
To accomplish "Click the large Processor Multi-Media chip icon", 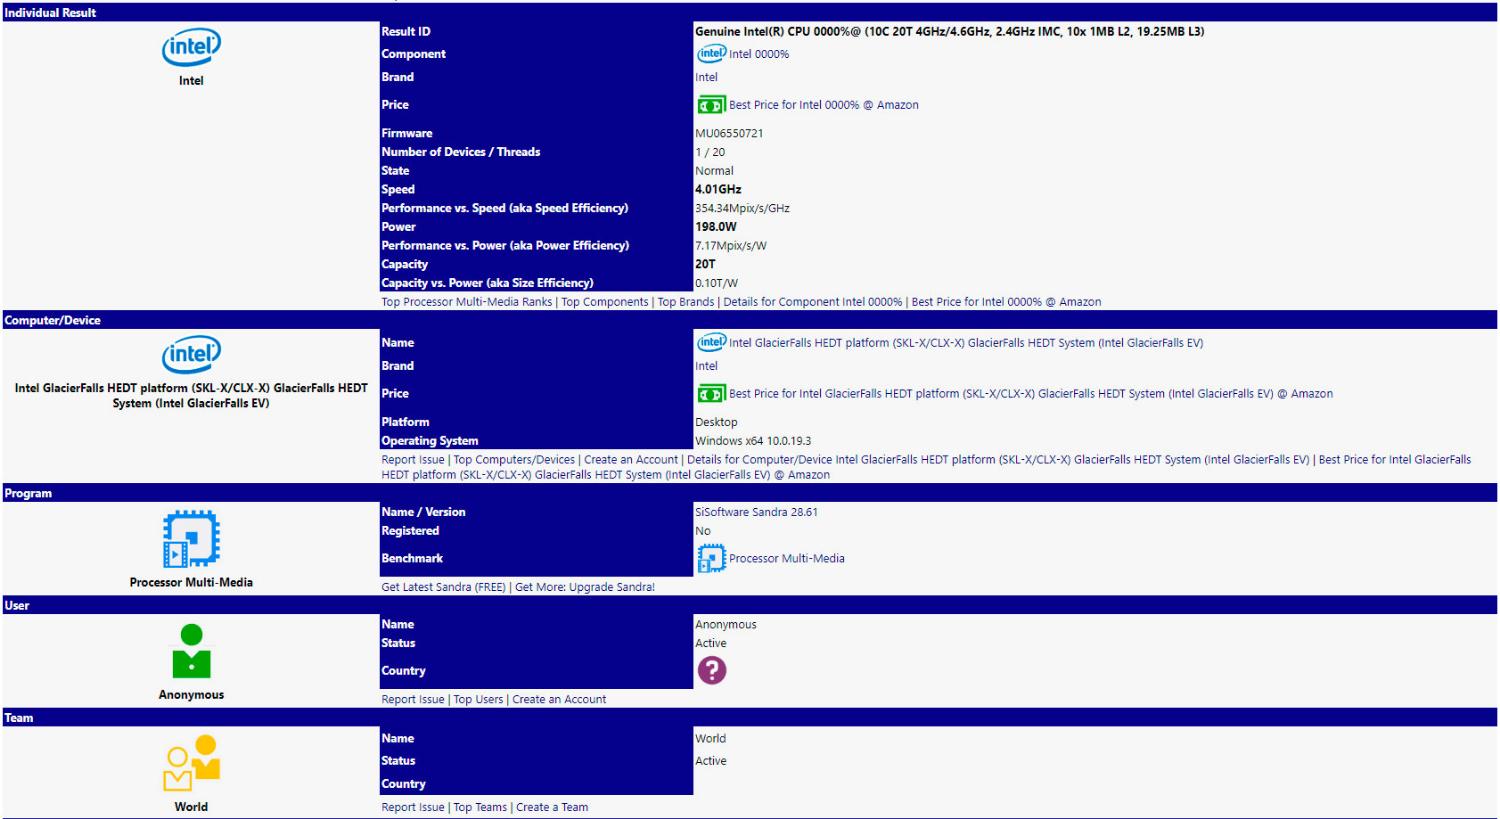I will click(x=191, y=539).
